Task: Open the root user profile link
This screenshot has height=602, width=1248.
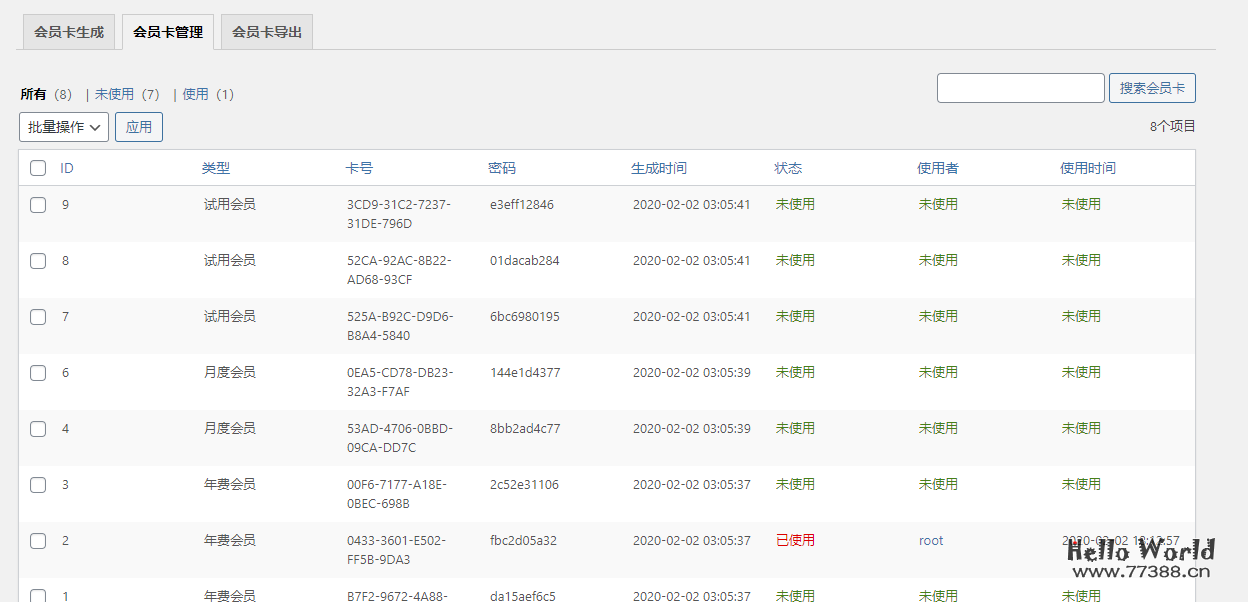Action: pos(930,540)
